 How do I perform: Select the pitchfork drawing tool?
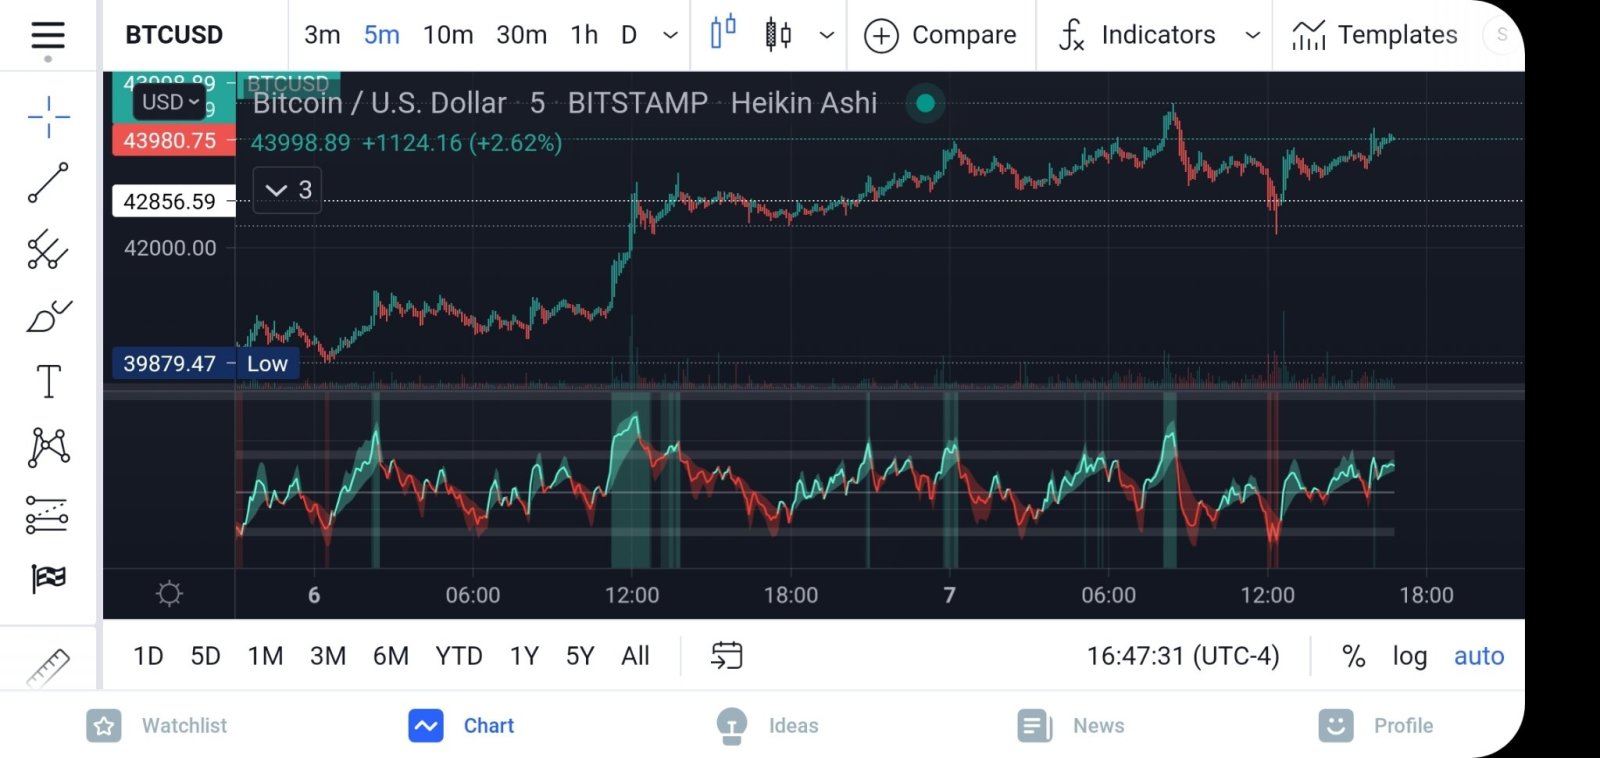click(x=48, y=249)
